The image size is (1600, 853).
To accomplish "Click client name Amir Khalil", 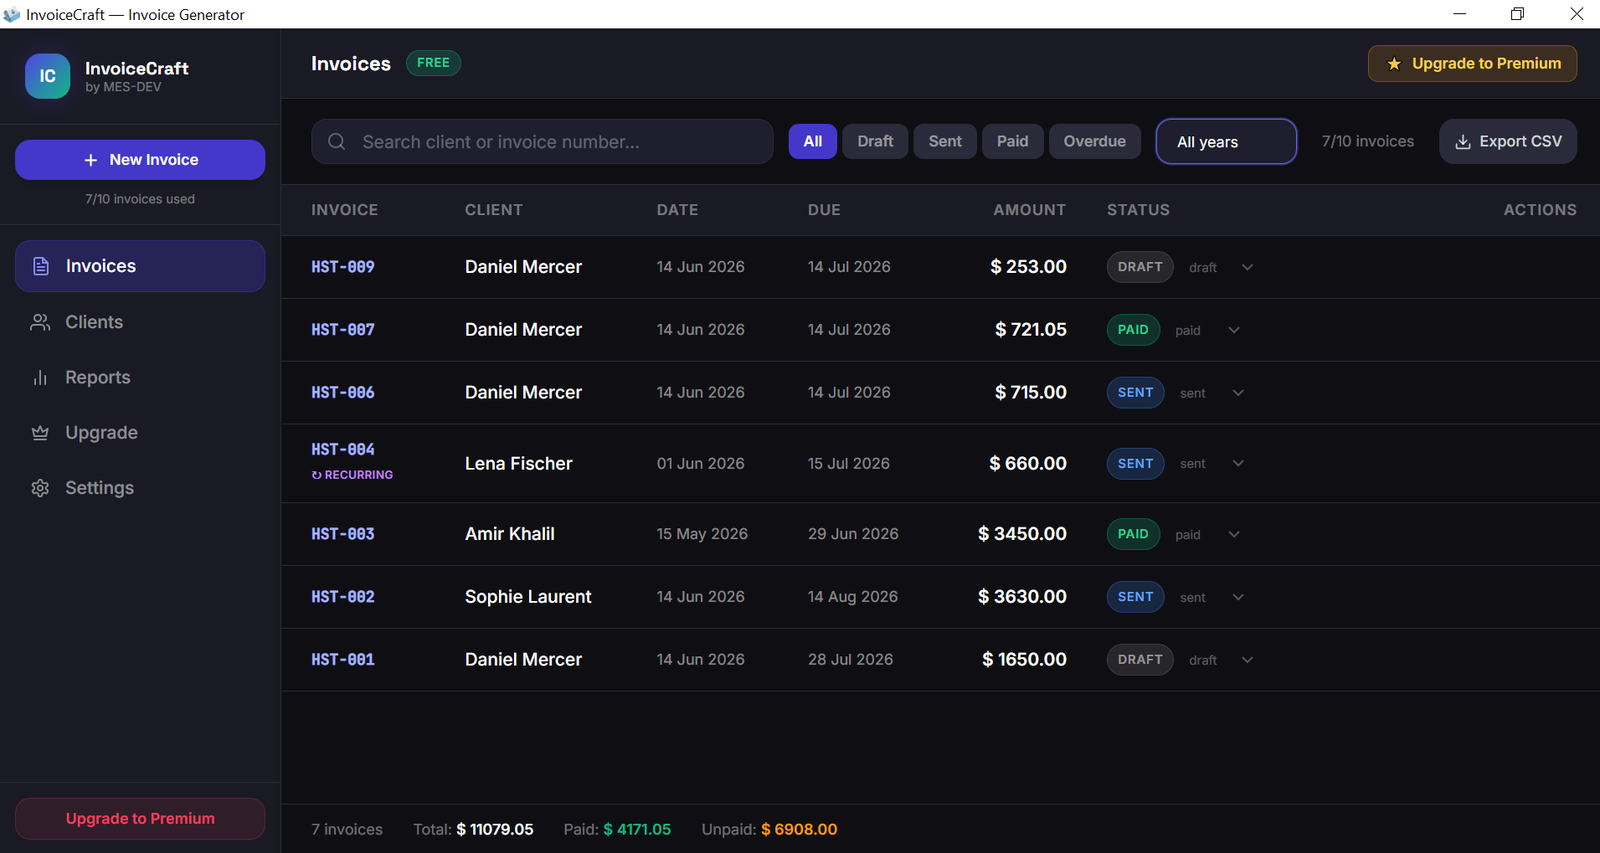I will [510, 534].
